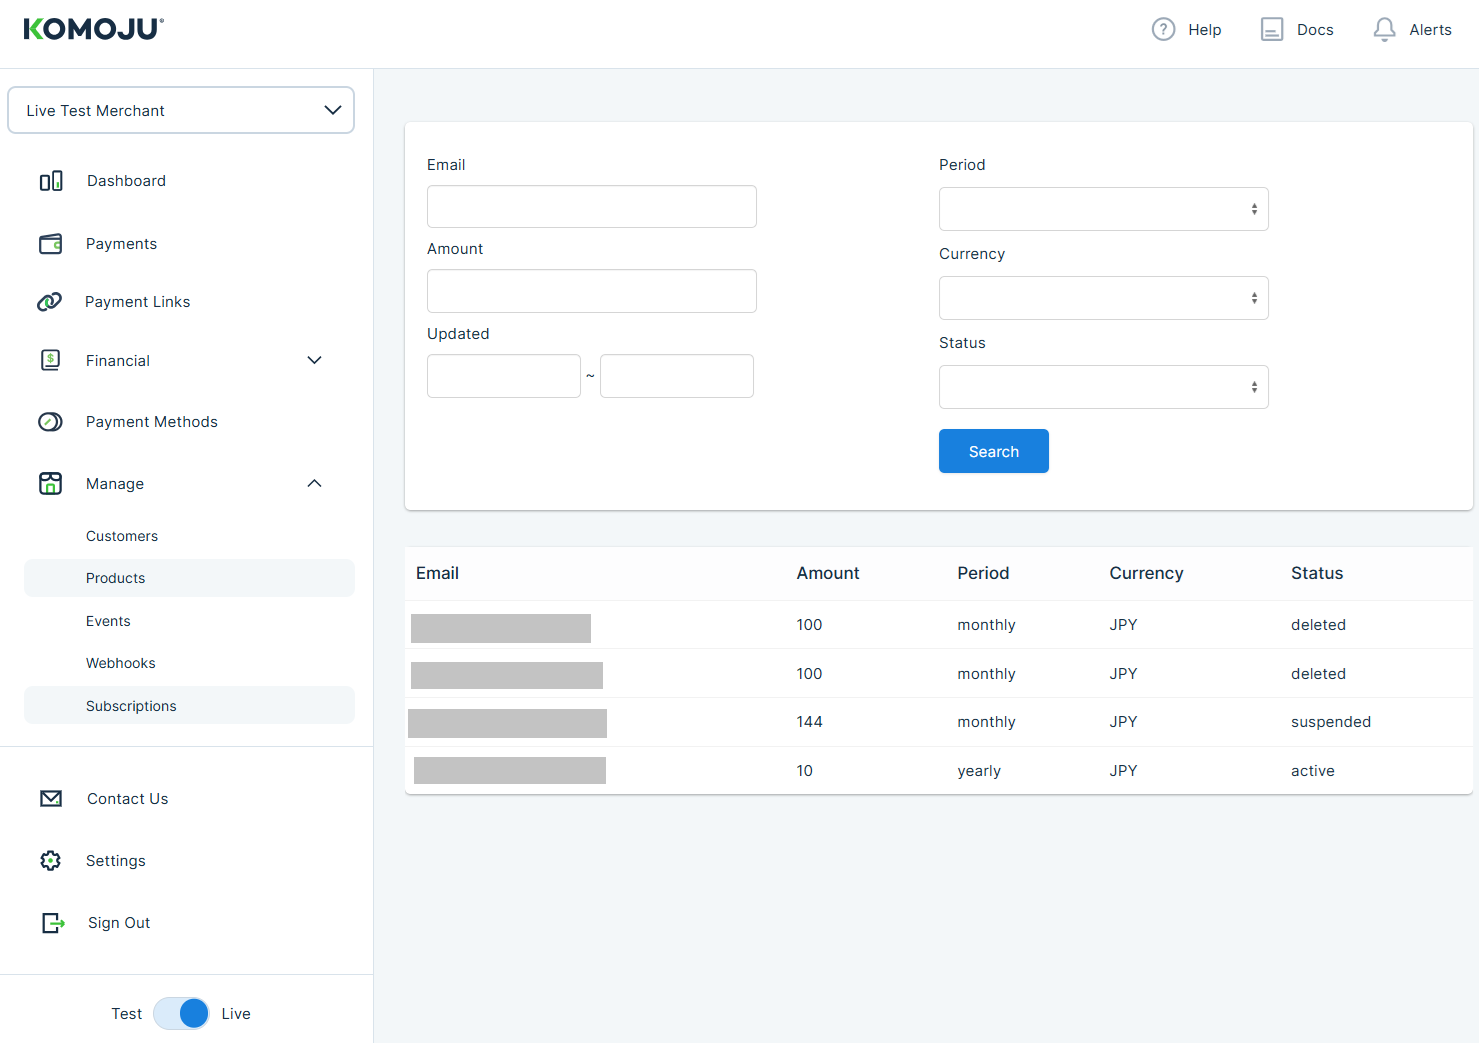1479x1043 pixels.
Task: Click the Sign Out door icon
Action: 53,922
